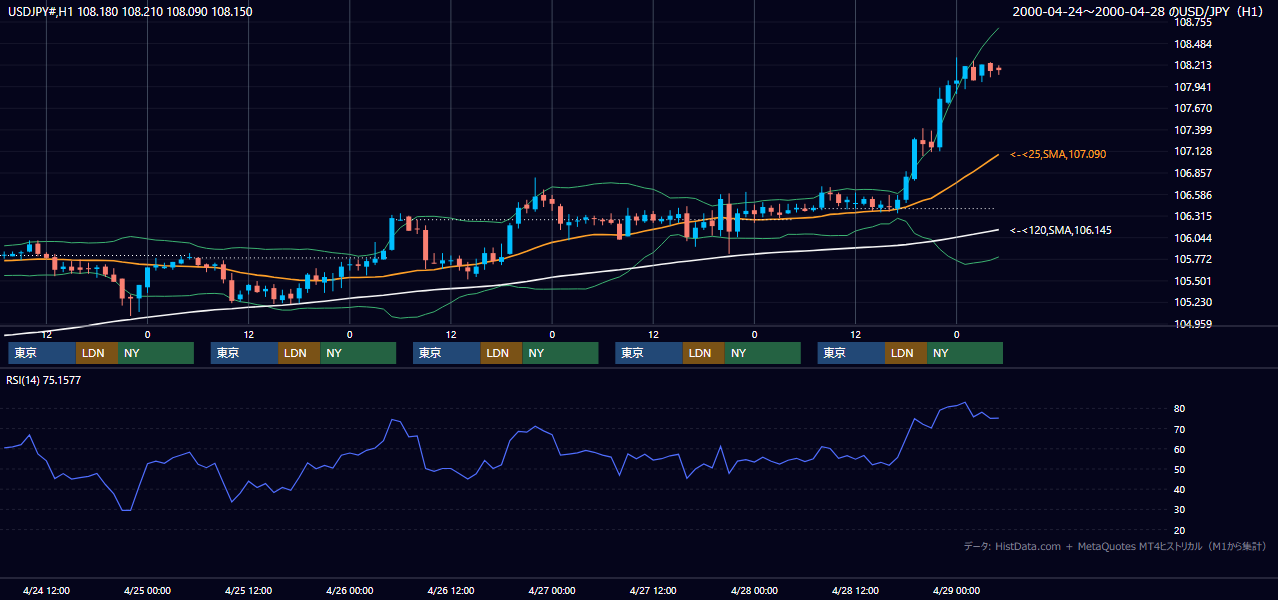
Task: Click the 4/27 00:00 time axis label
Action: click(552, 590)
